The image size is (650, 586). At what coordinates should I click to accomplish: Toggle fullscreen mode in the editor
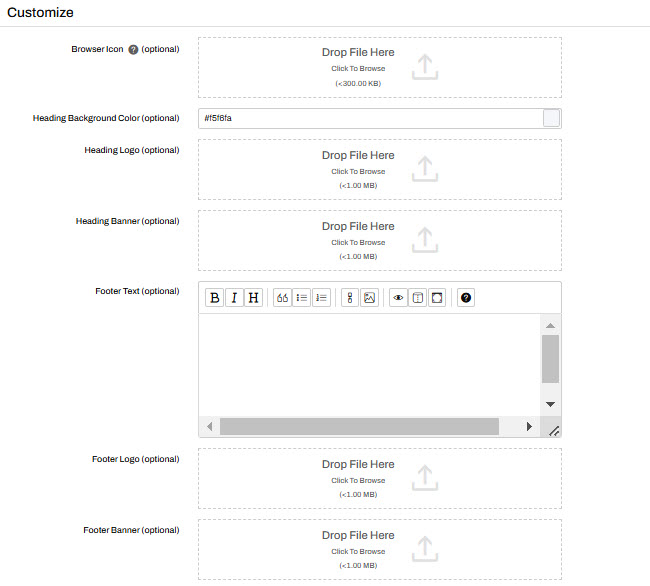pos(437,298)
